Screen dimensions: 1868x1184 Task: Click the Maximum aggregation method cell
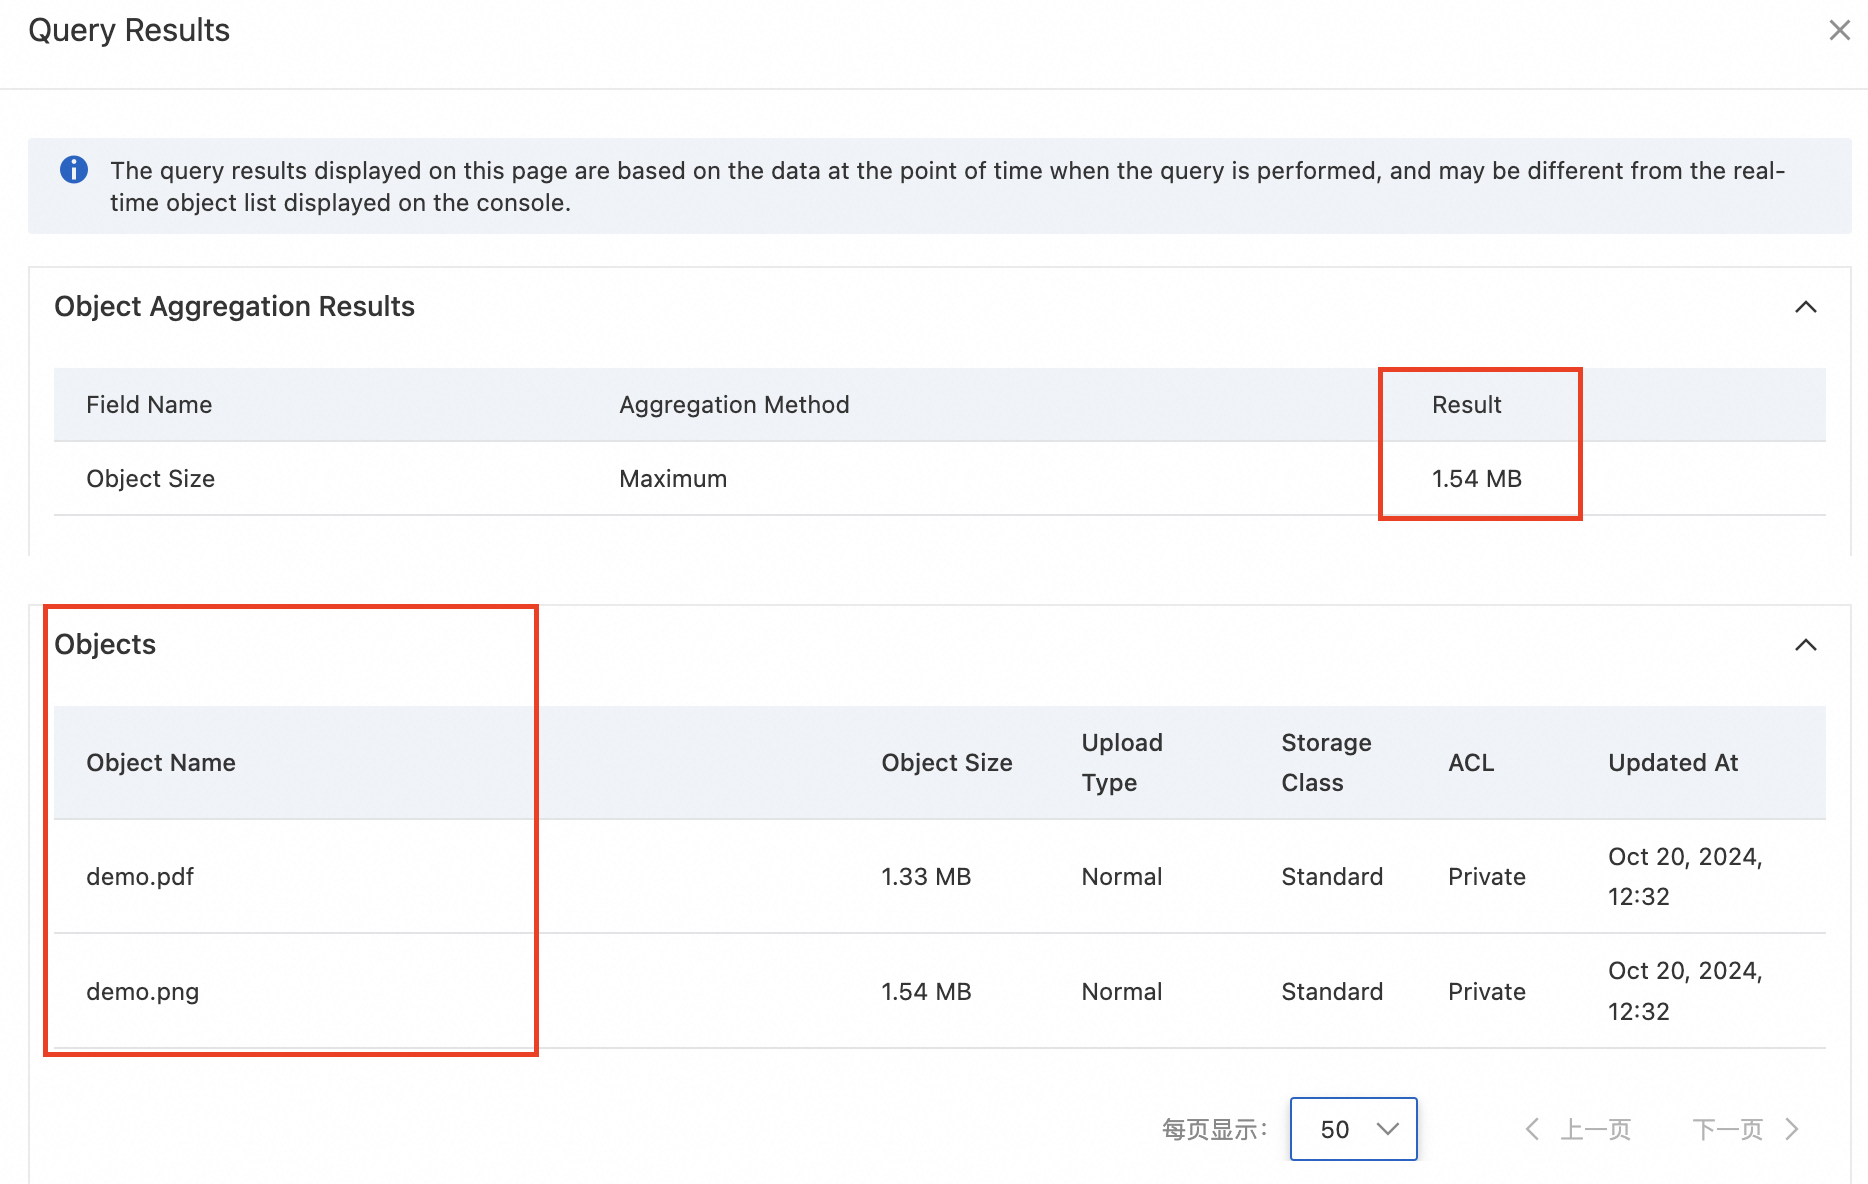(673, 479)
